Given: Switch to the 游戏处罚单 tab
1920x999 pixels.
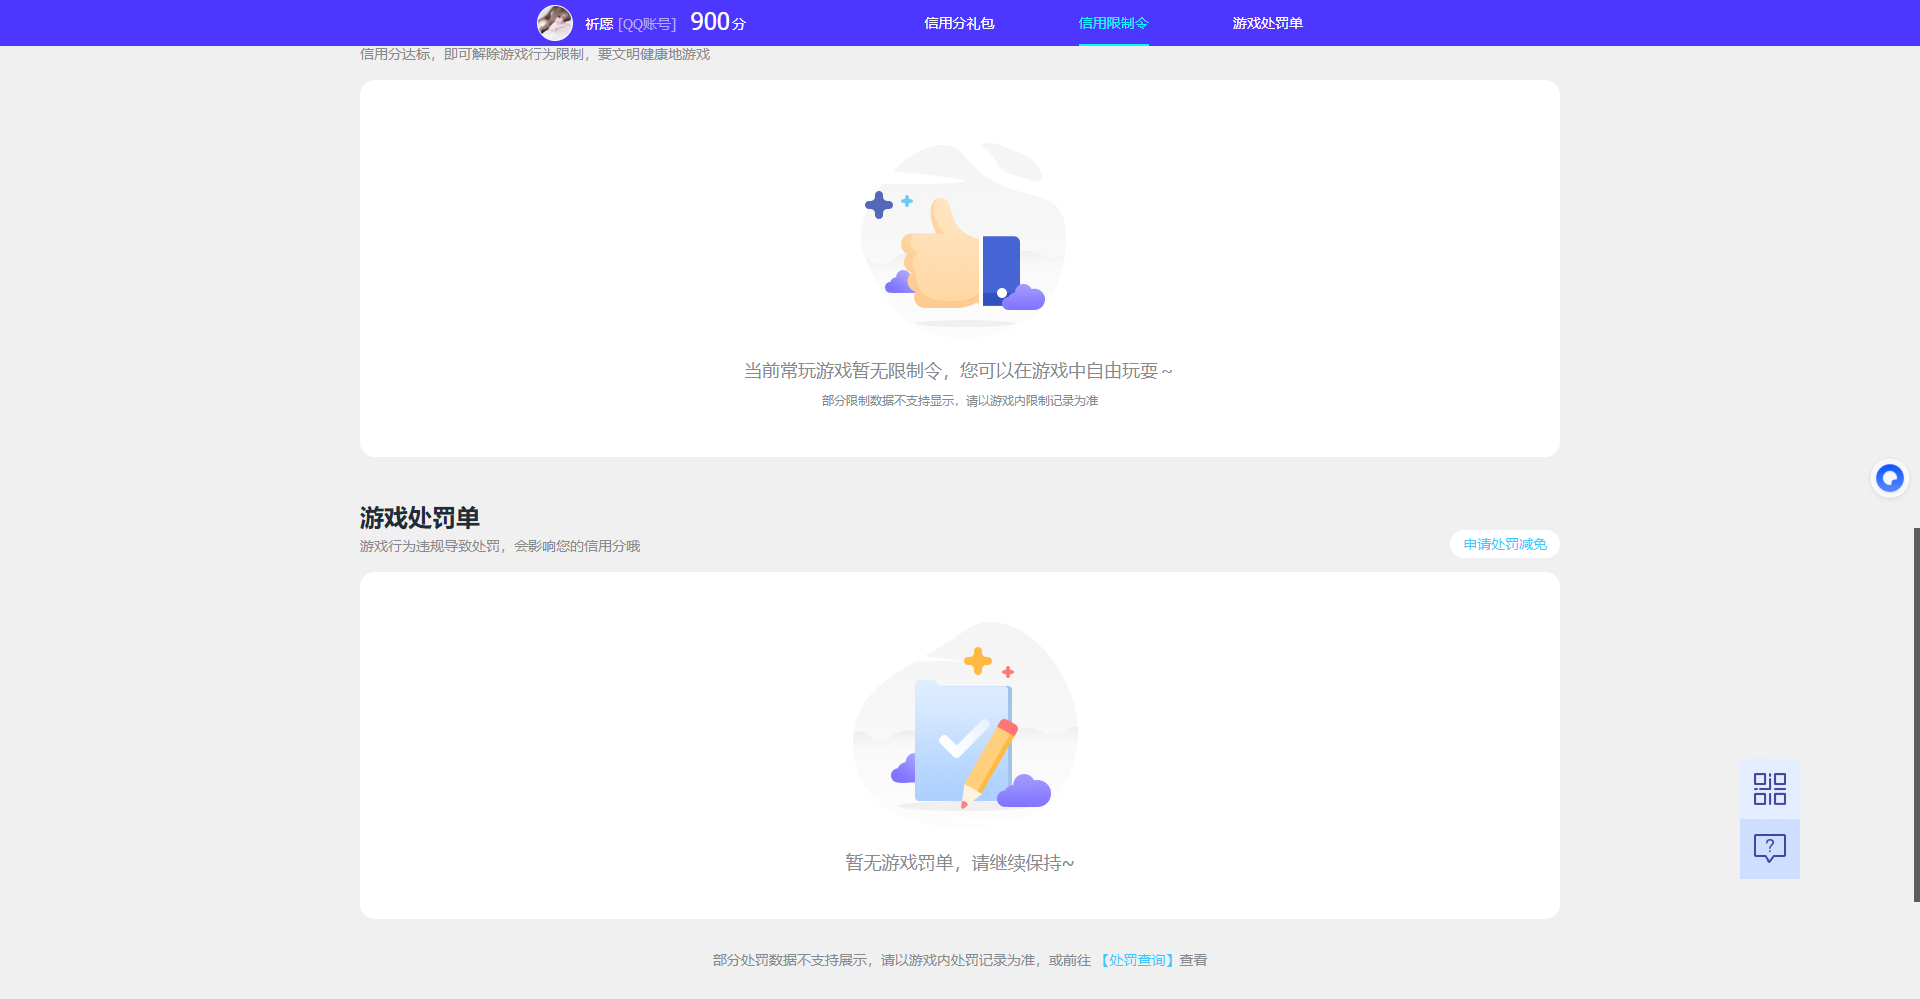Looking at the screenshot, I should (x=1267, y=22).
